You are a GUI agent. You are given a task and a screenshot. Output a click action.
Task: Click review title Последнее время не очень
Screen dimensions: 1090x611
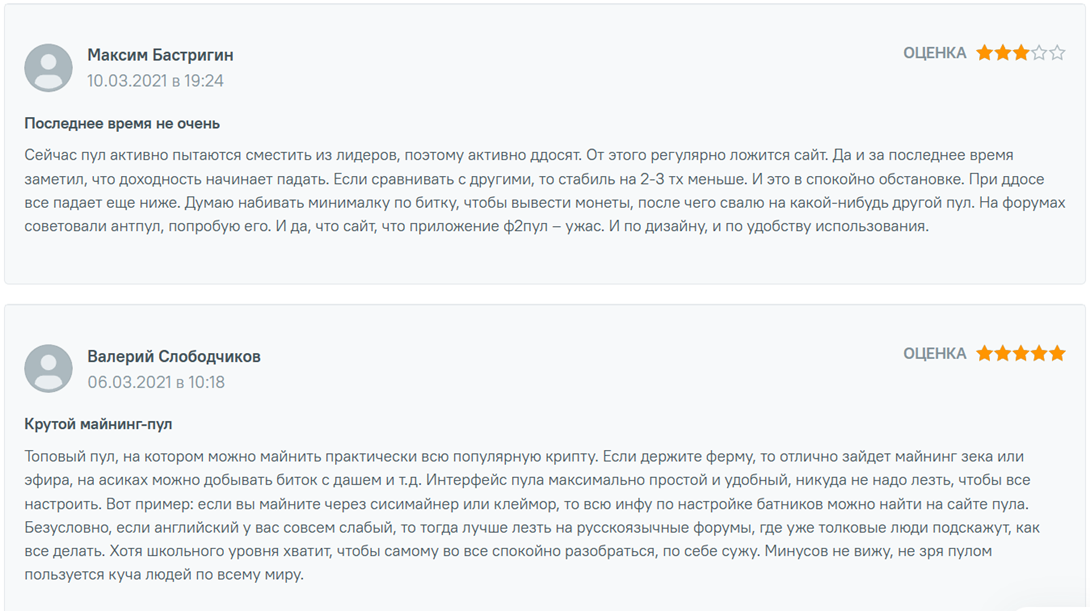click(x=122, y=124)
